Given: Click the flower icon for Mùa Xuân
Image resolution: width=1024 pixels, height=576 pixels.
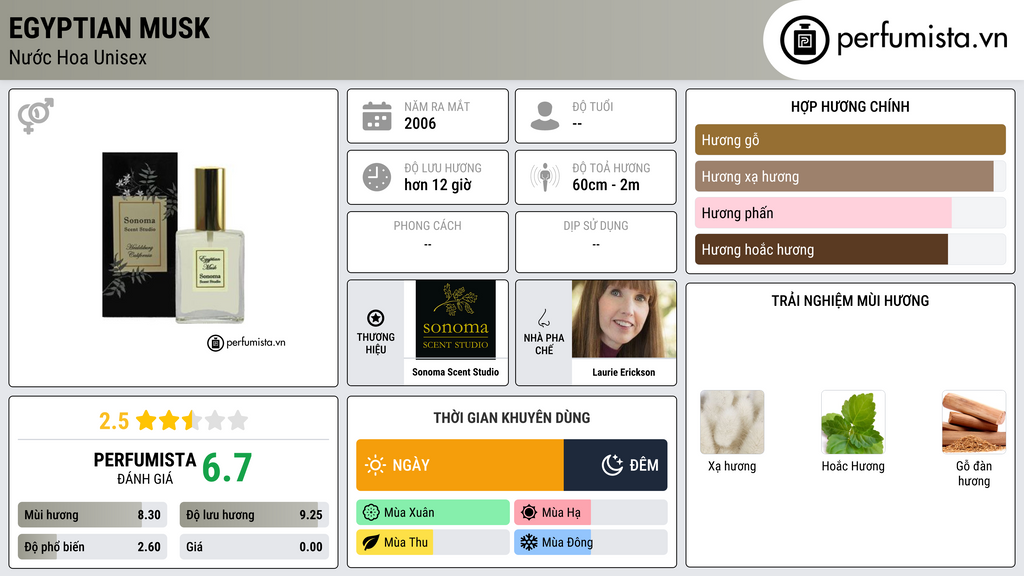Looking at the screenshot, I should pos(371,513).
